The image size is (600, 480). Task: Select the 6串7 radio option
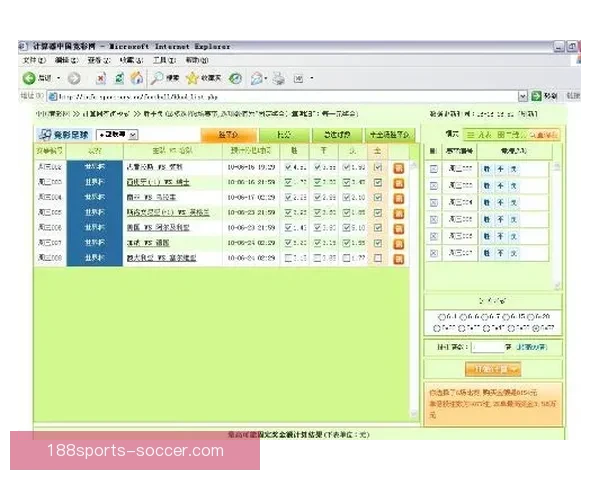click(x=485, y=317)
